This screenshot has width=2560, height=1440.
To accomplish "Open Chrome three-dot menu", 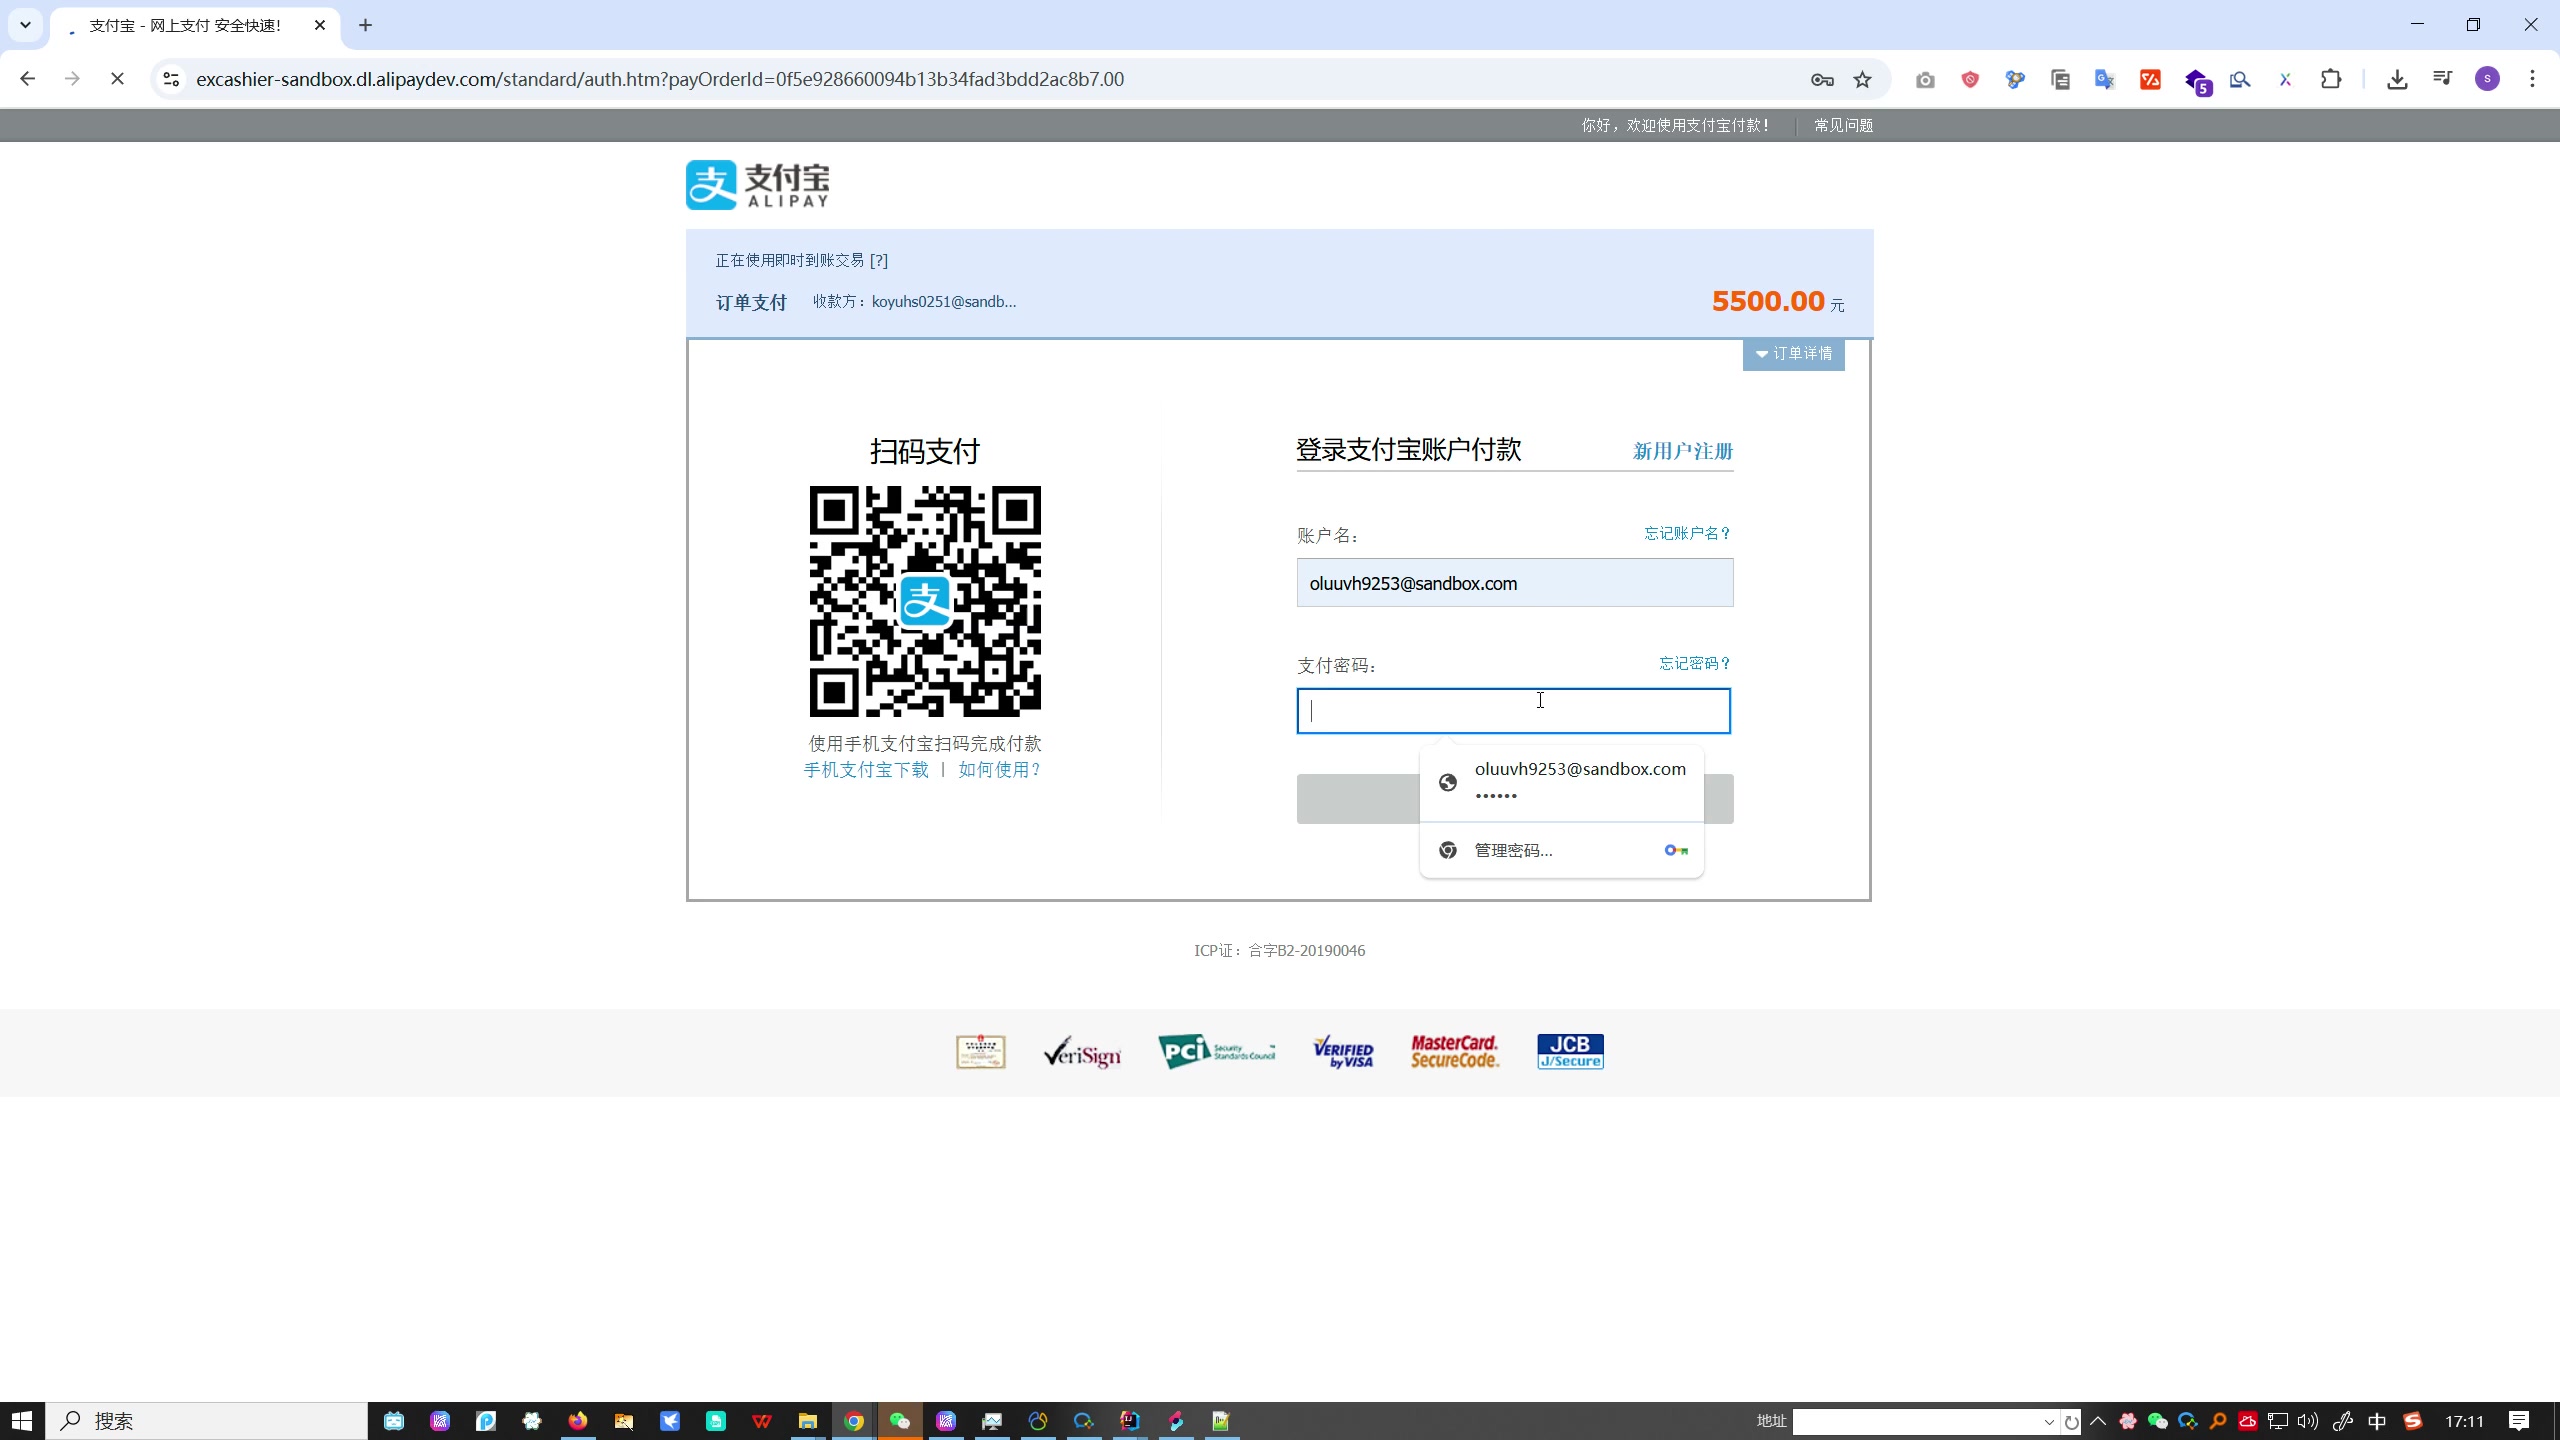I will tap(2533, 79).
